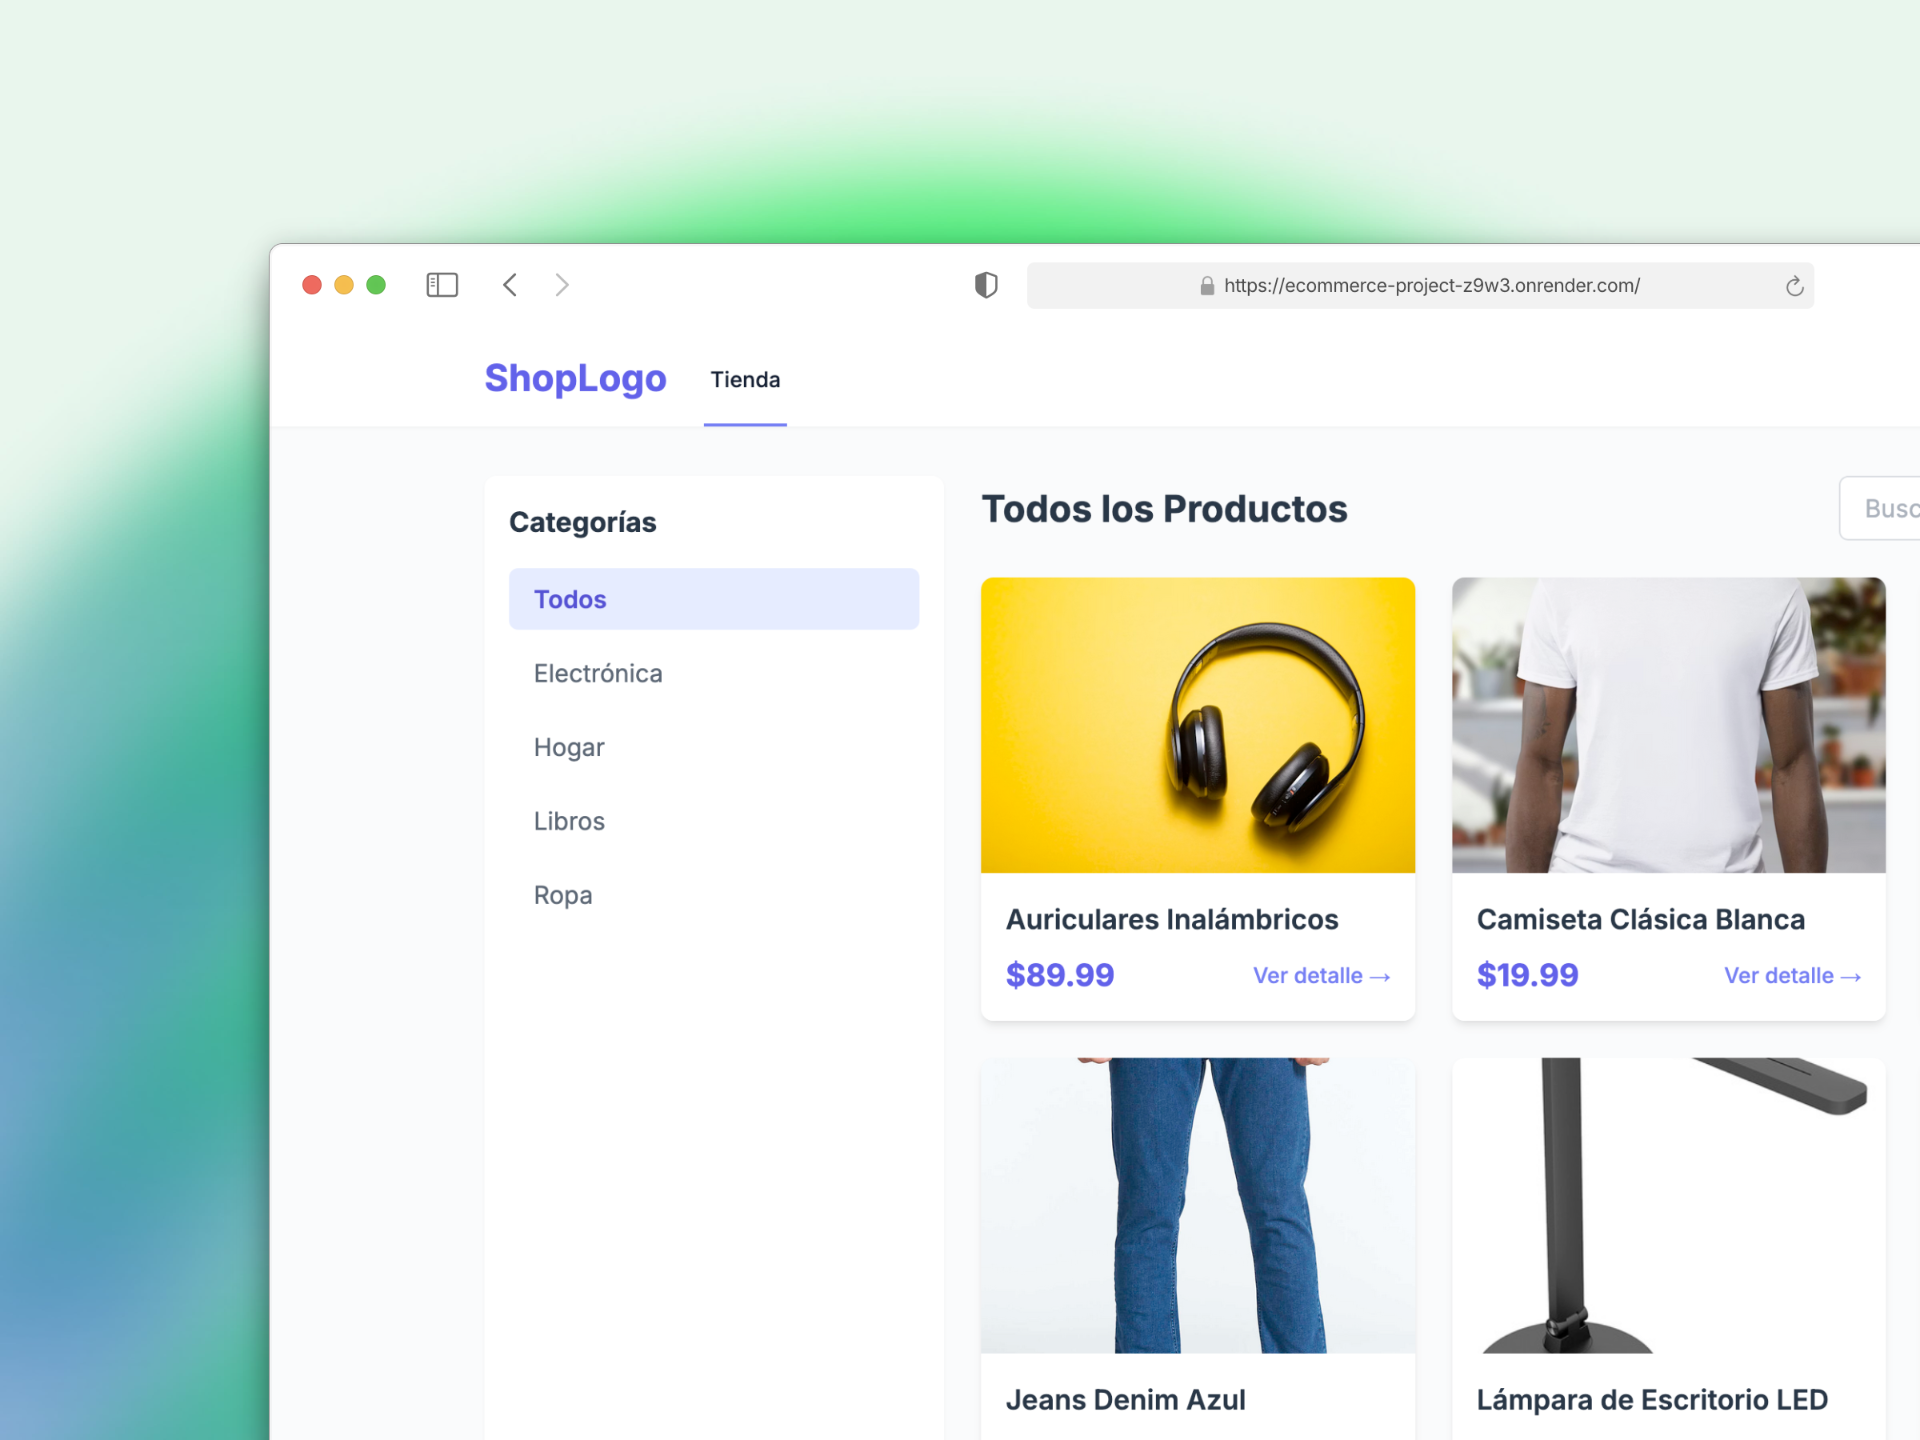Click the browser back navigation arrow
The height and width of the screenshot is (1440, 1920).
510,285
